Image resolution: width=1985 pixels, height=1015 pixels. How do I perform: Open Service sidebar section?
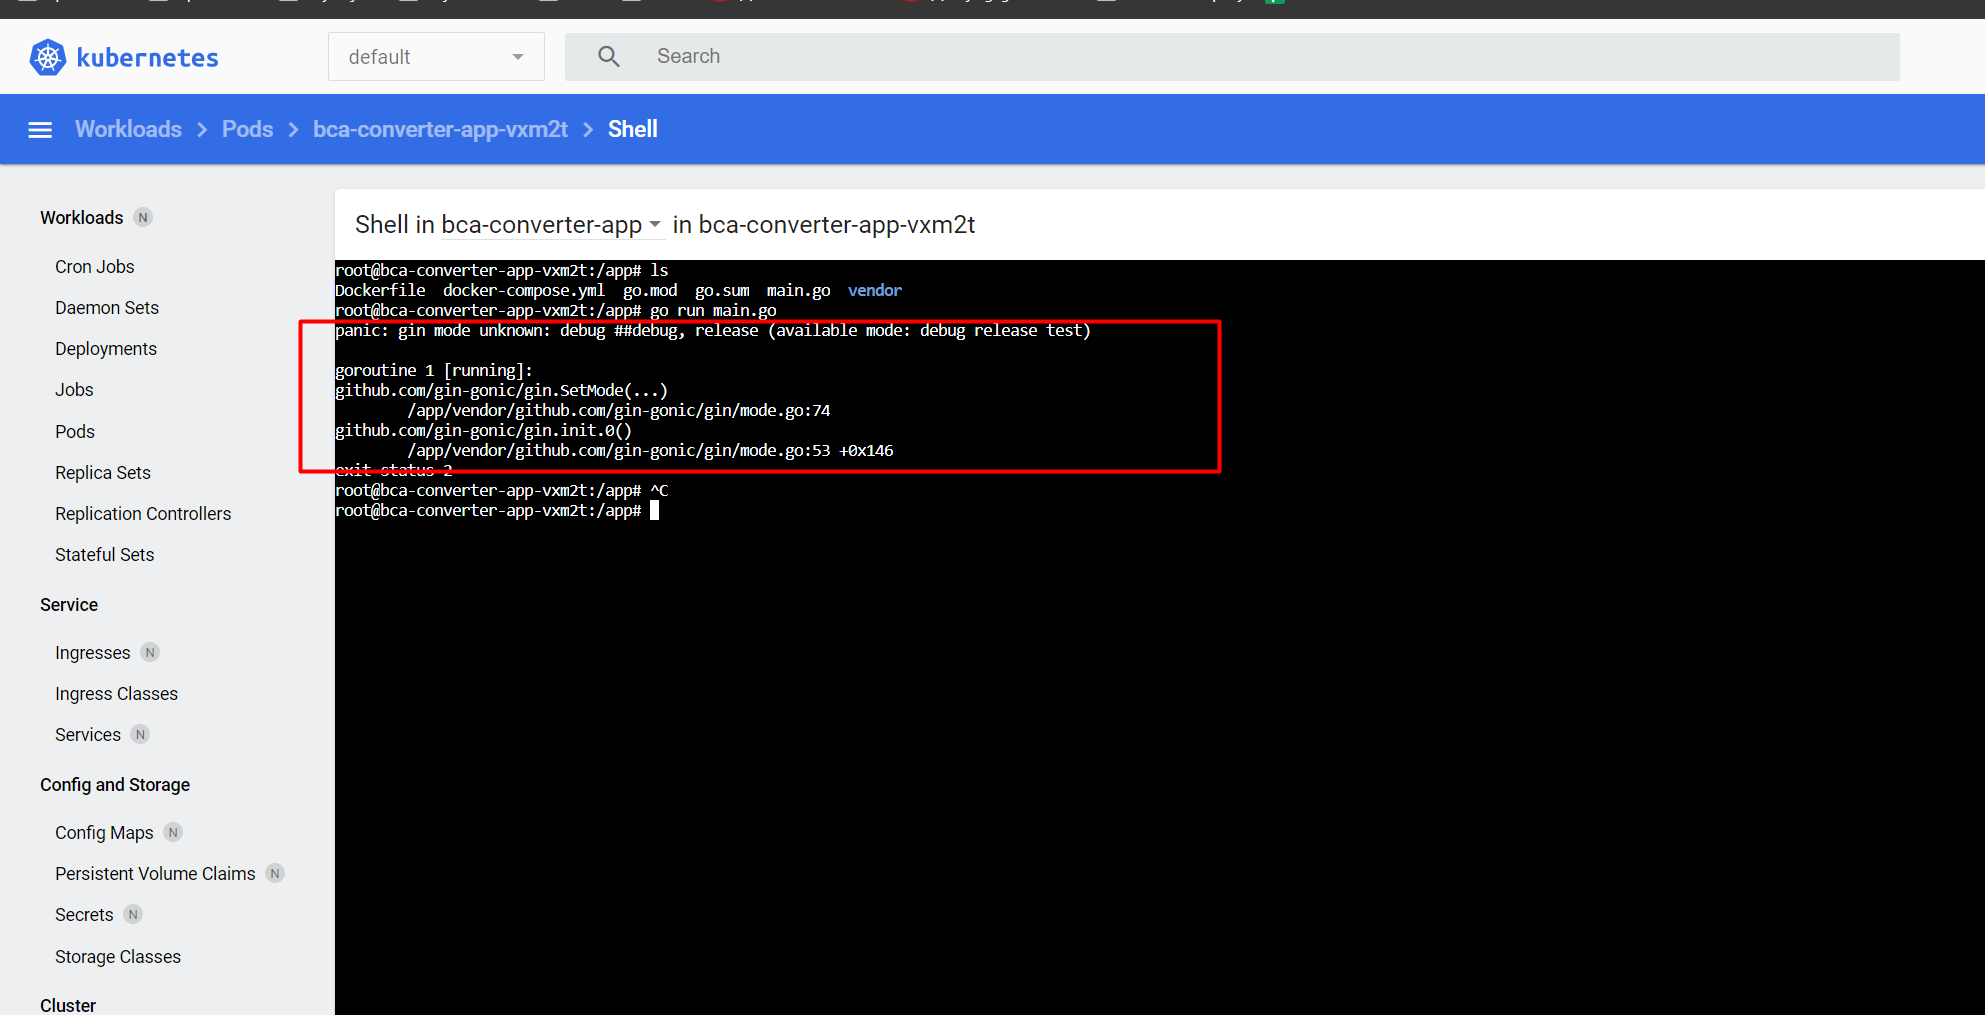[x=69, y=605]
